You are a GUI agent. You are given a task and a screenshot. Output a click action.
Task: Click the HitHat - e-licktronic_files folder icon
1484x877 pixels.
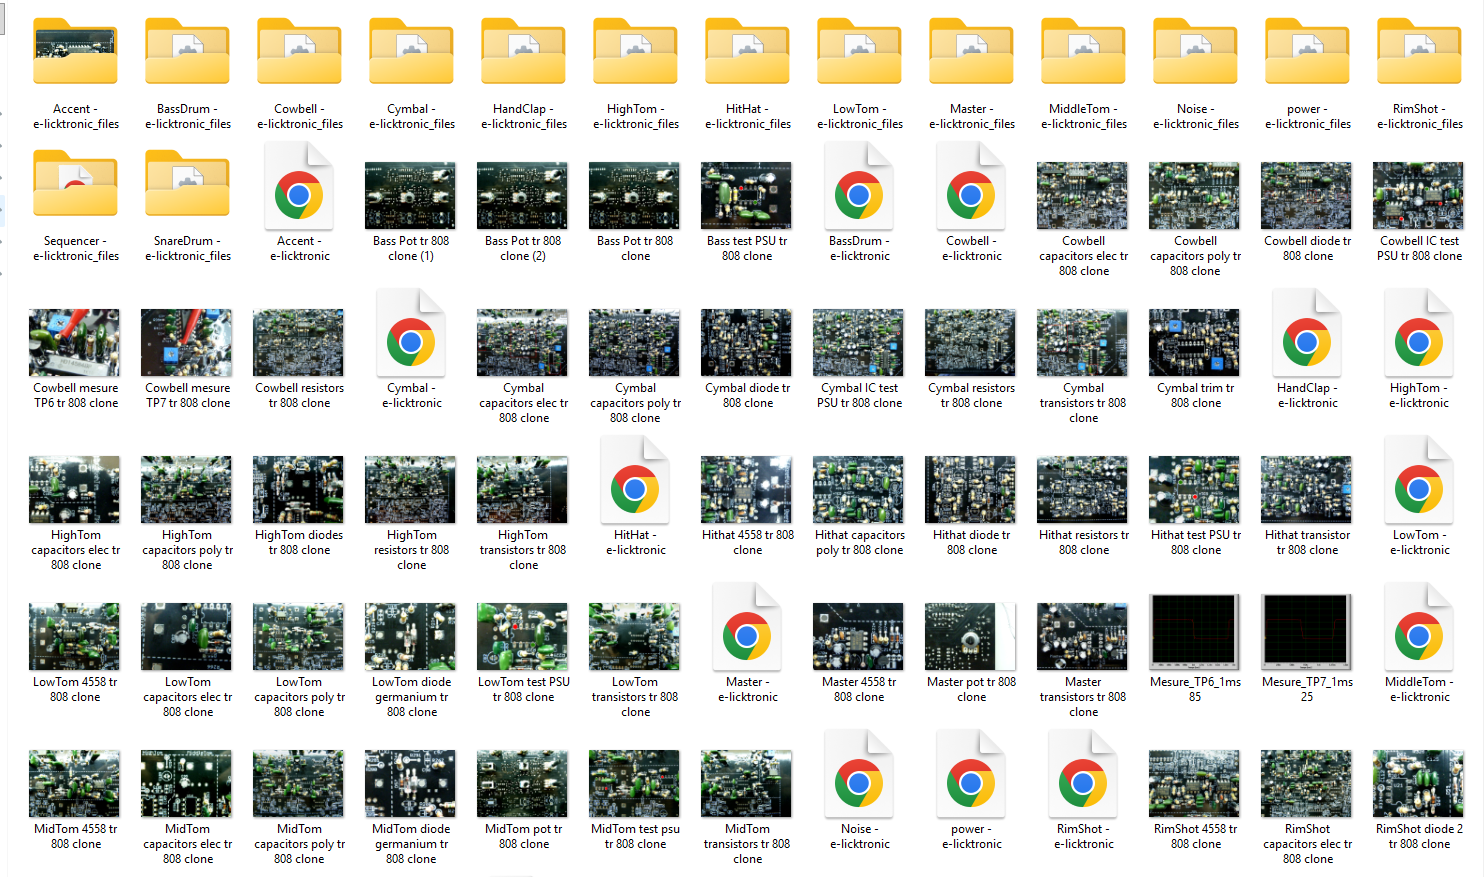[748, 51]
